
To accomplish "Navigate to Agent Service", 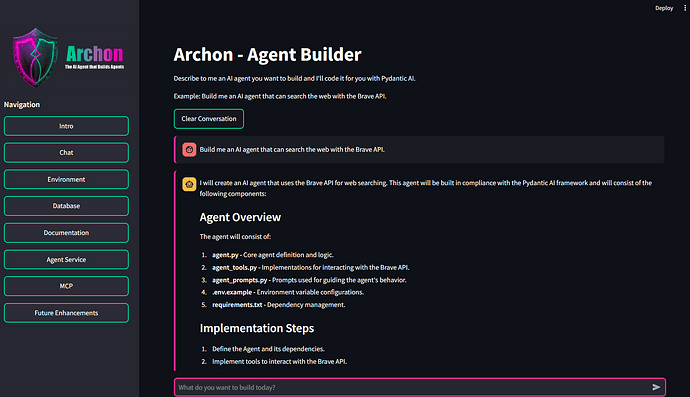I will pos(66,260).
